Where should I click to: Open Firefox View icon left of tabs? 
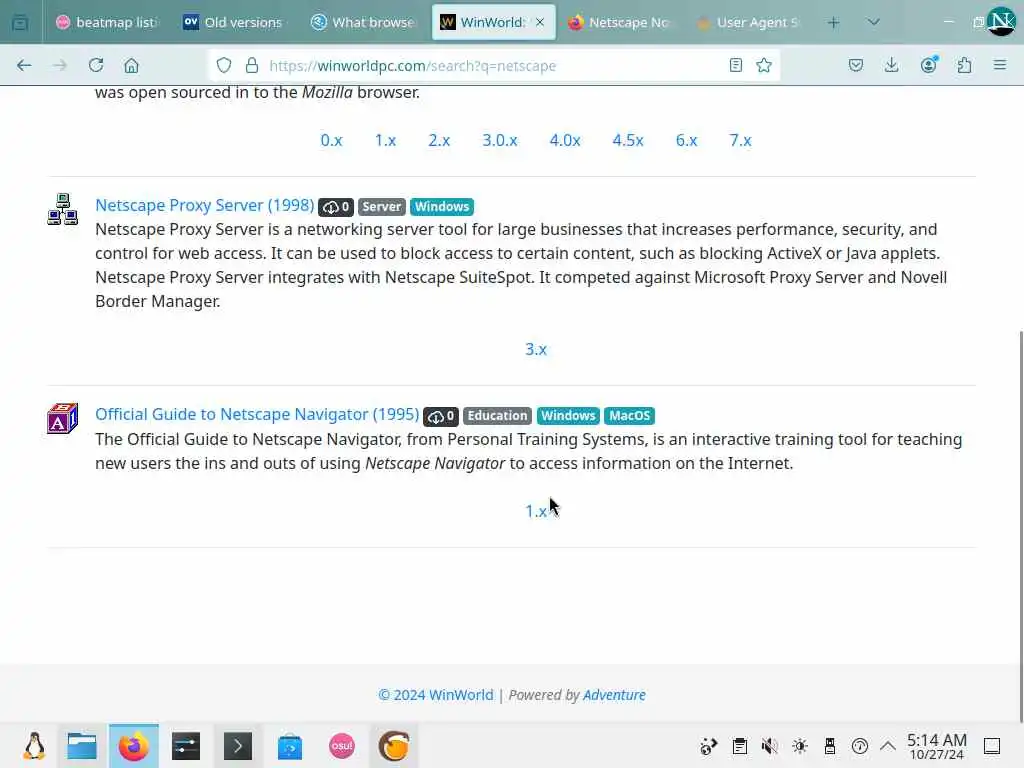point(20,22)
